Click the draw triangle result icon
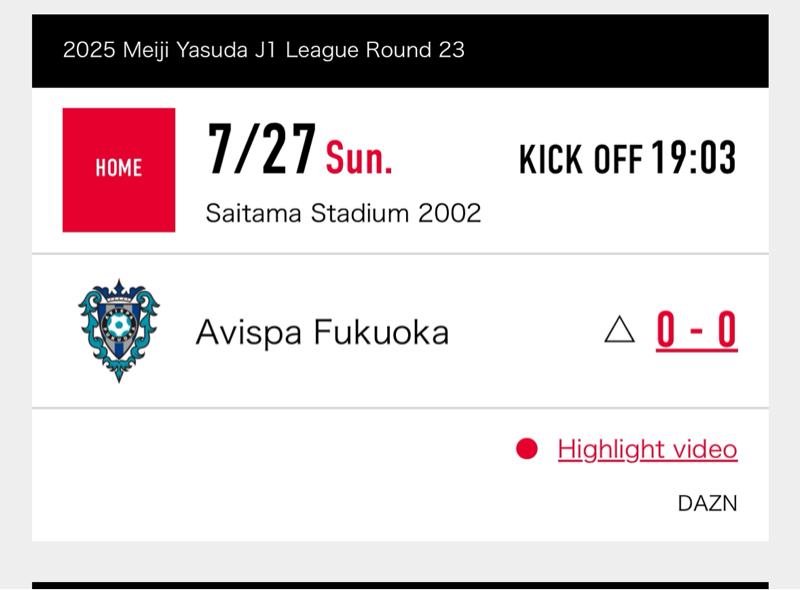This screenshot has height=590, width=800. pos(619,329)
